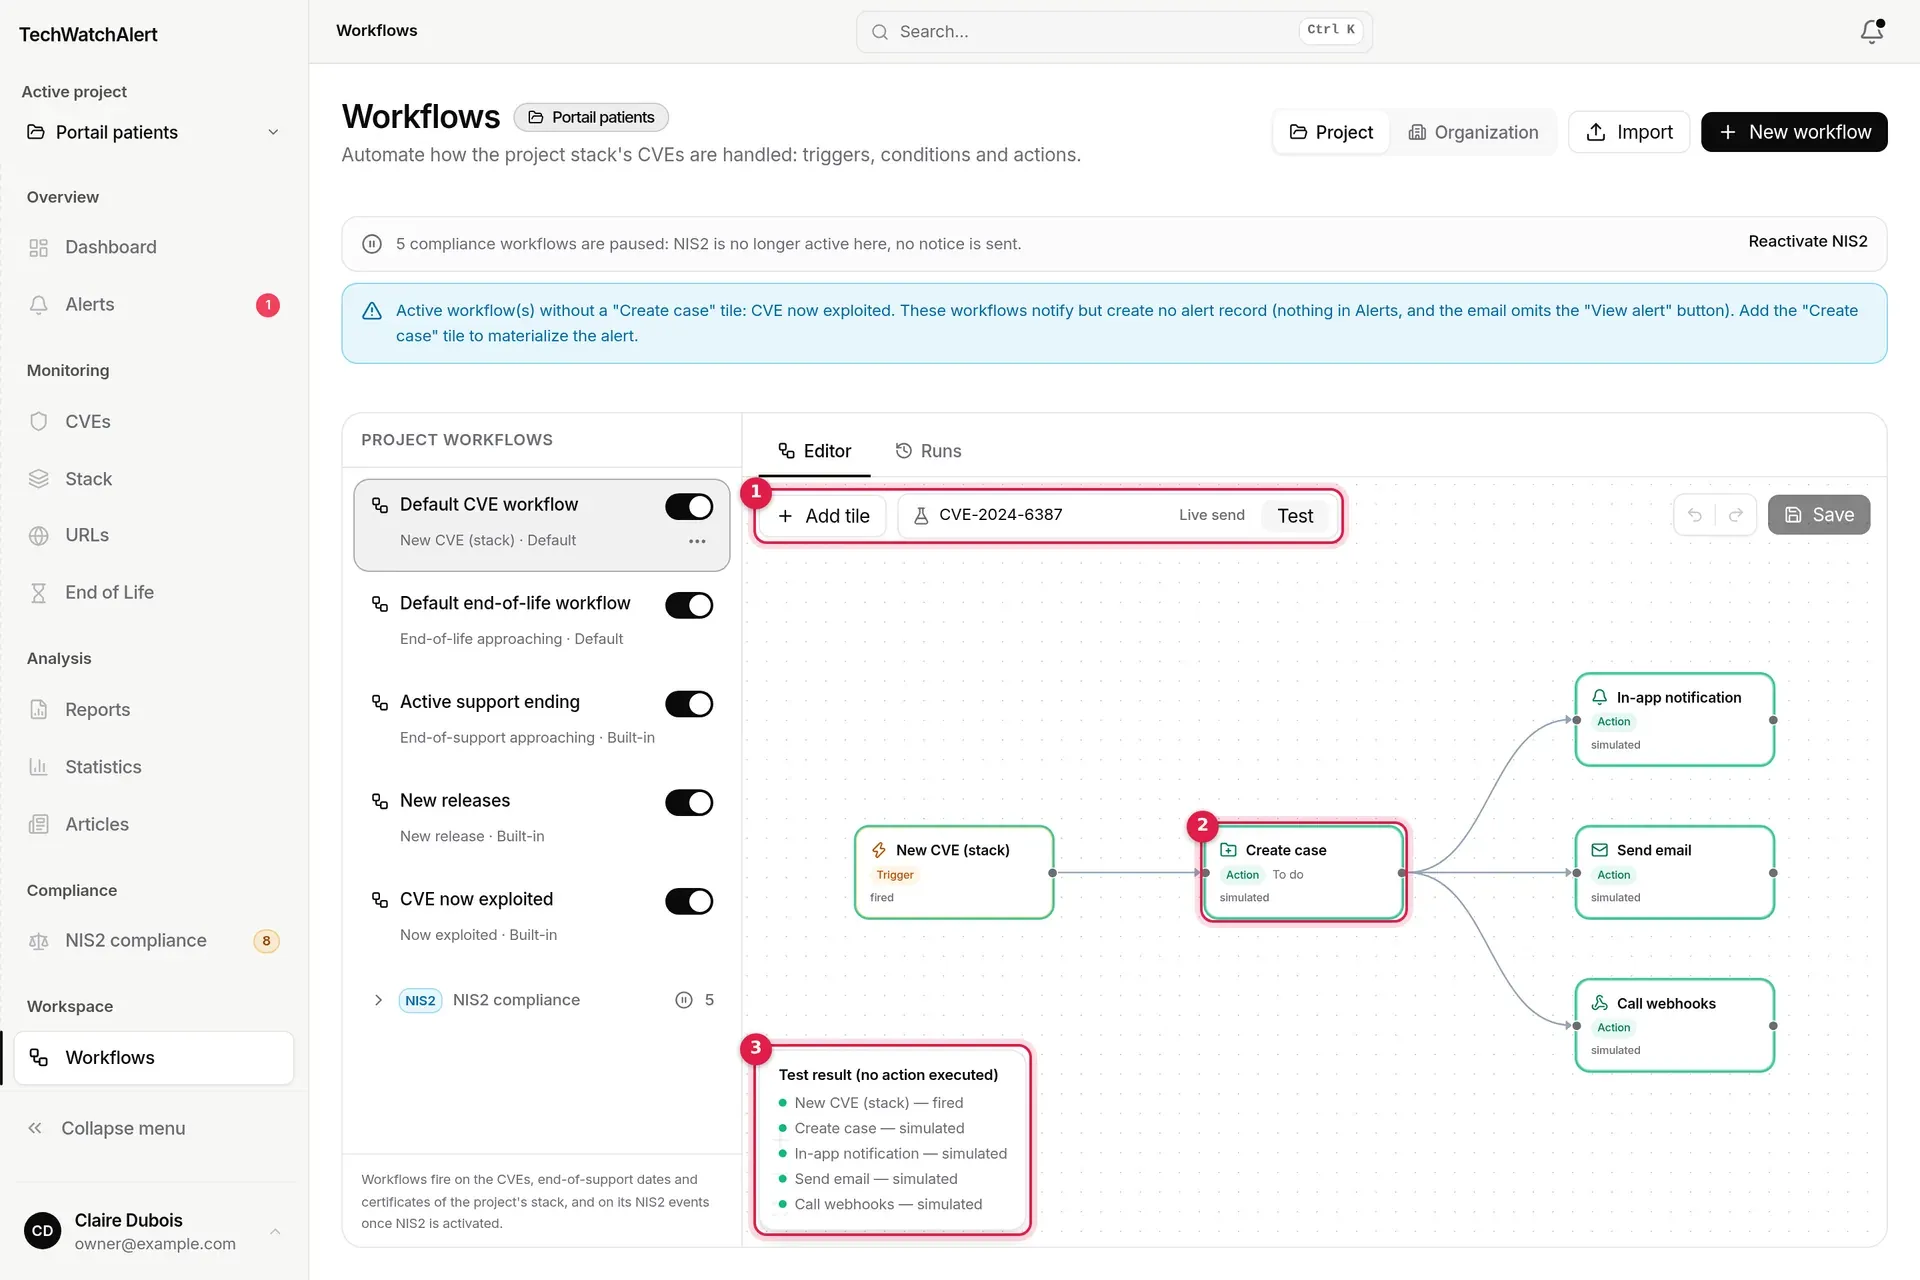Toggle the Default end-of-life workflow switch
Image resolution: width=1920 pixels, height=1280 pixels.
tap(689, 605)
